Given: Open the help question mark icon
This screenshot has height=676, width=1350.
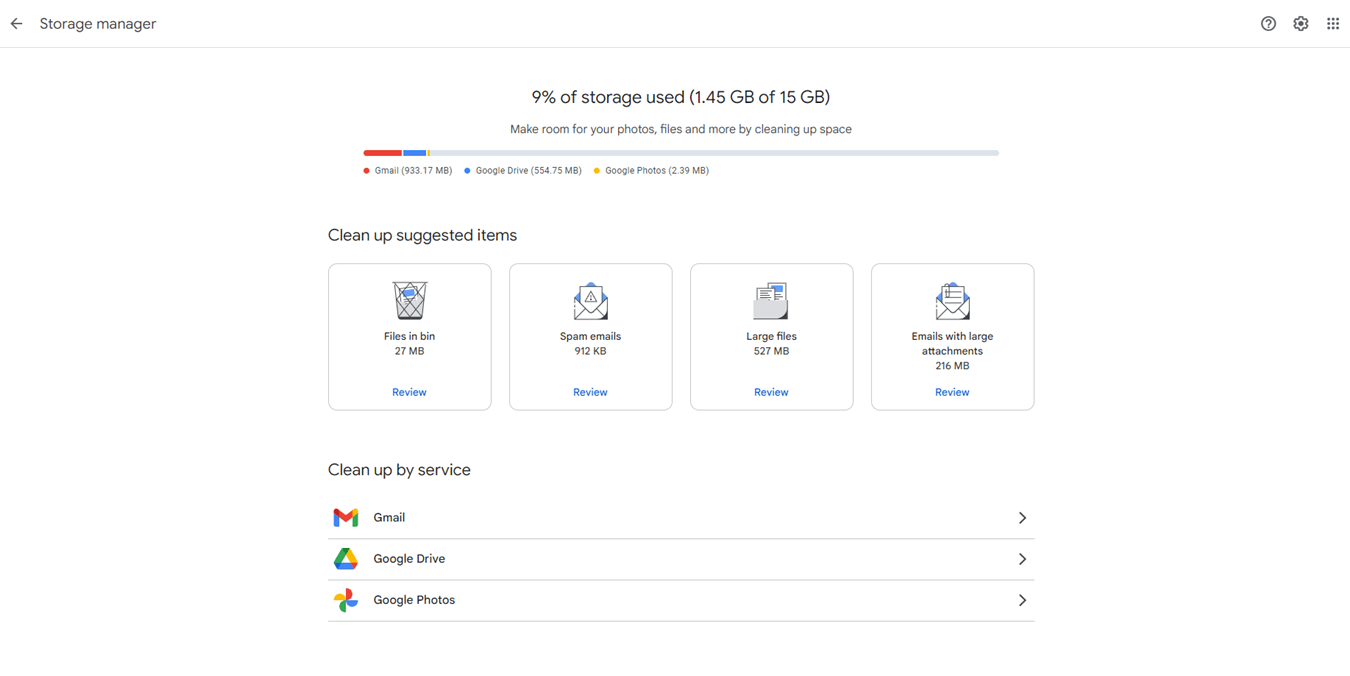Looking at the screenshot, I should coord(1268,24).
